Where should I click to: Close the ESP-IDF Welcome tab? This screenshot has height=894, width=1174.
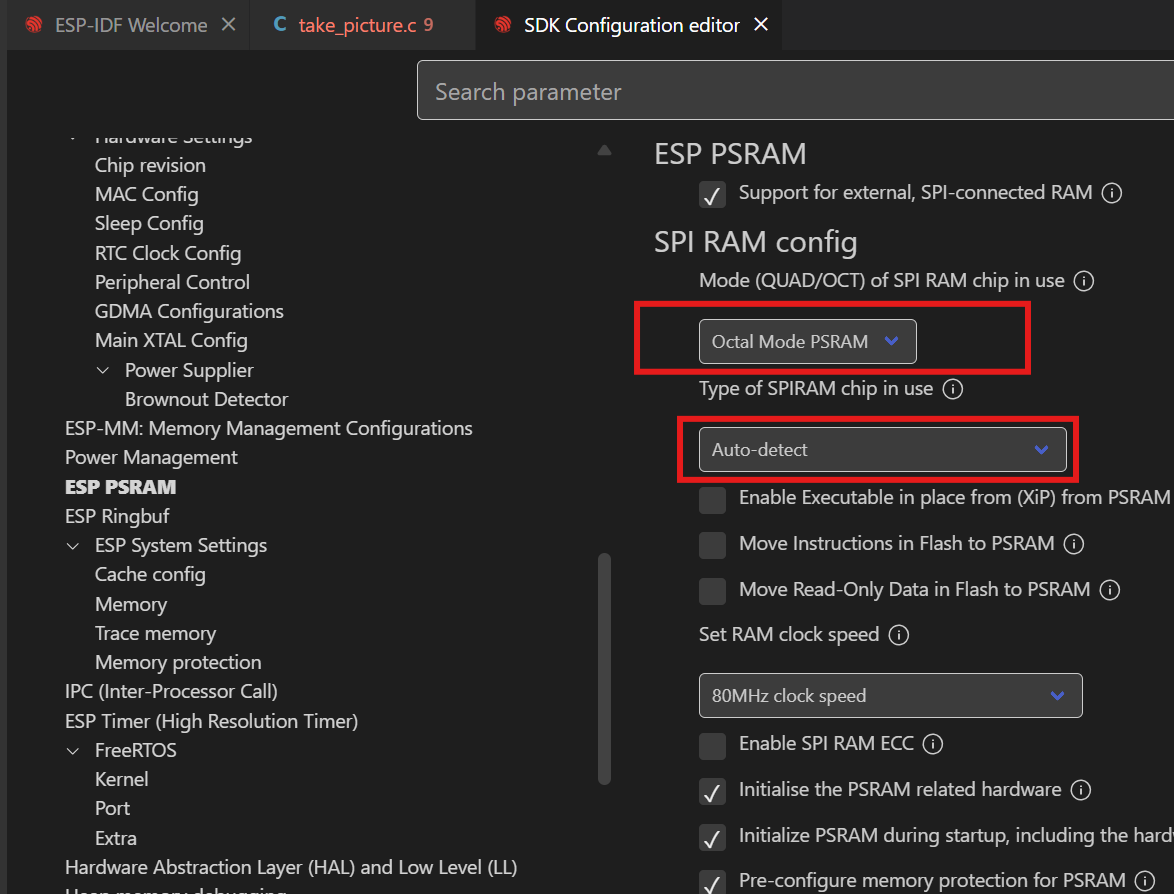229,25
